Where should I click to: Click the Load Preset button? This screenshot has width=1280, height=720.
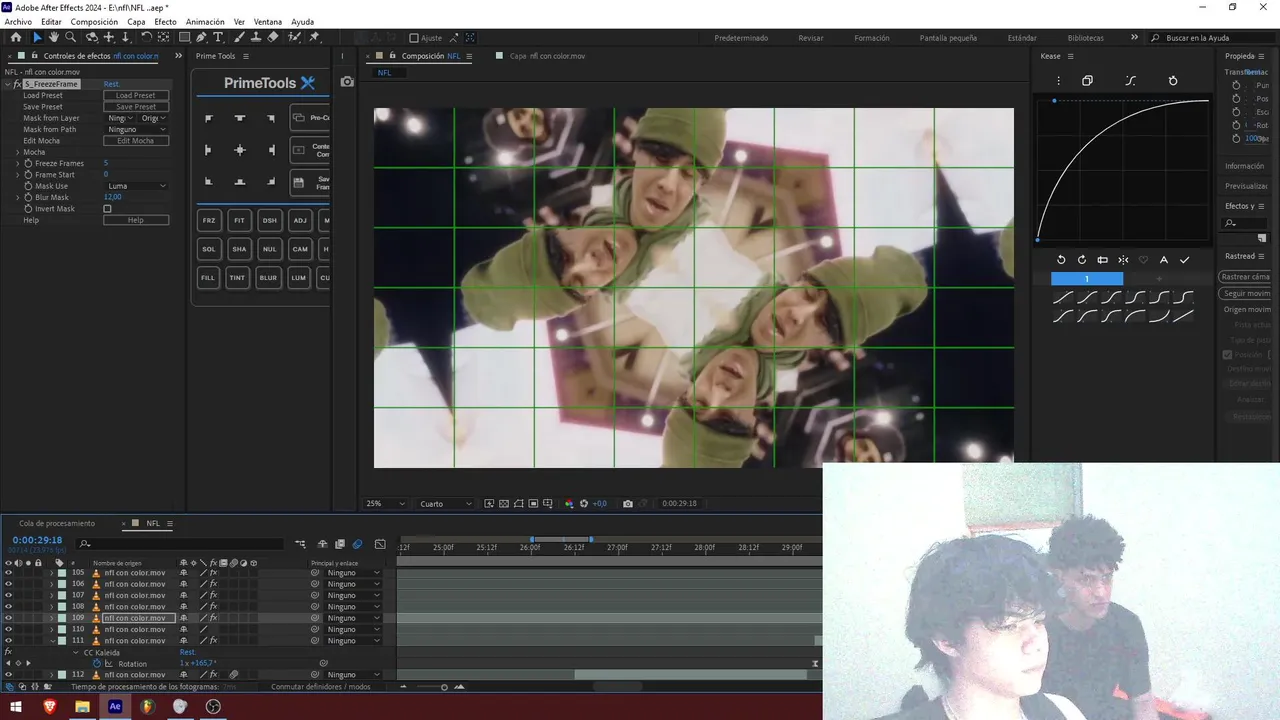point(136,96)
